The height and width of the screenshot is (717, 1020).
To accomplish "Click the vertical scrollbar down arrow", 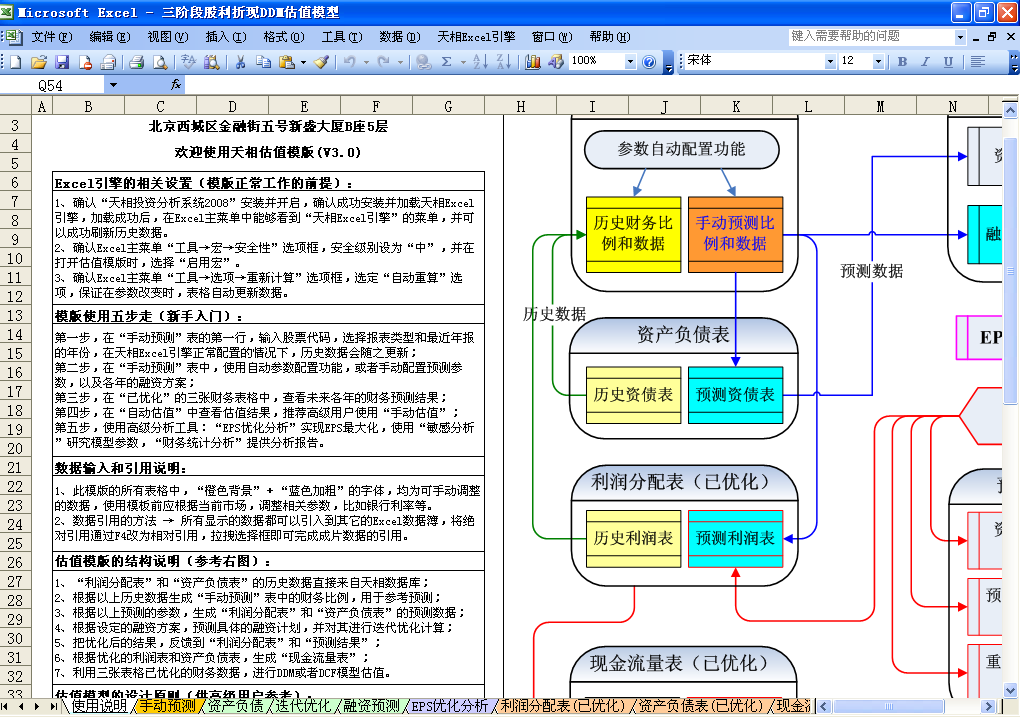I will coord(1010,691).
